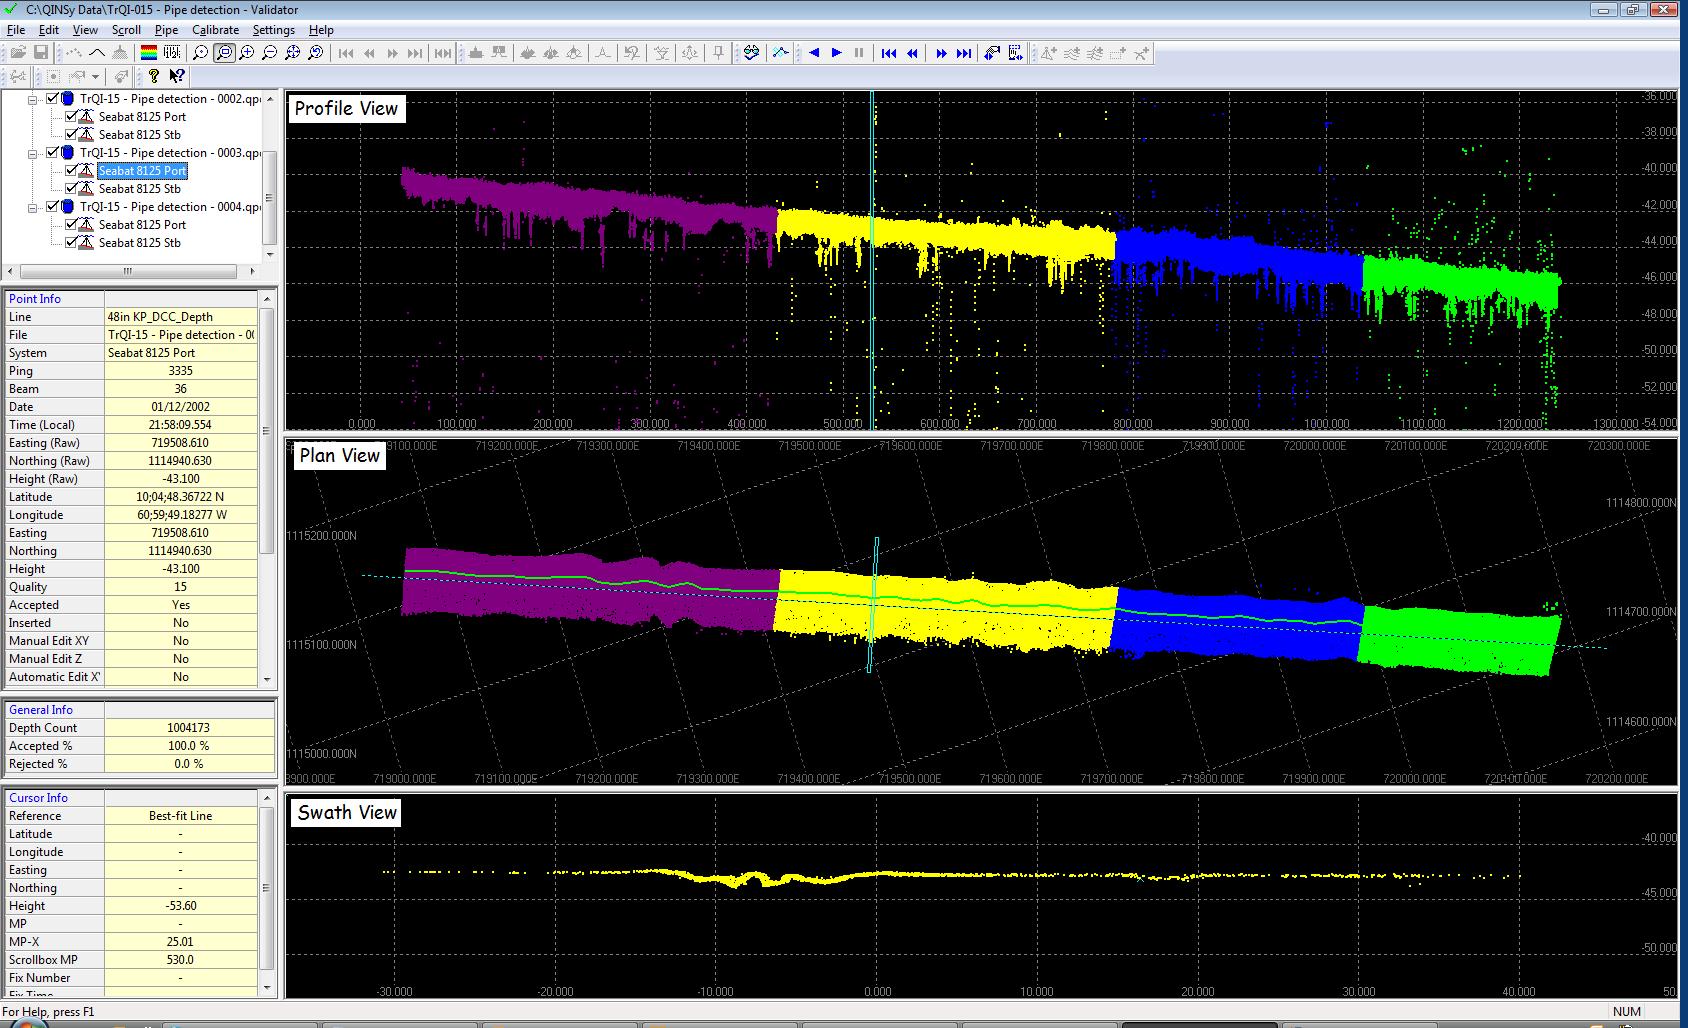Click the yellow question mark help icon

click(x=153, y=76)
